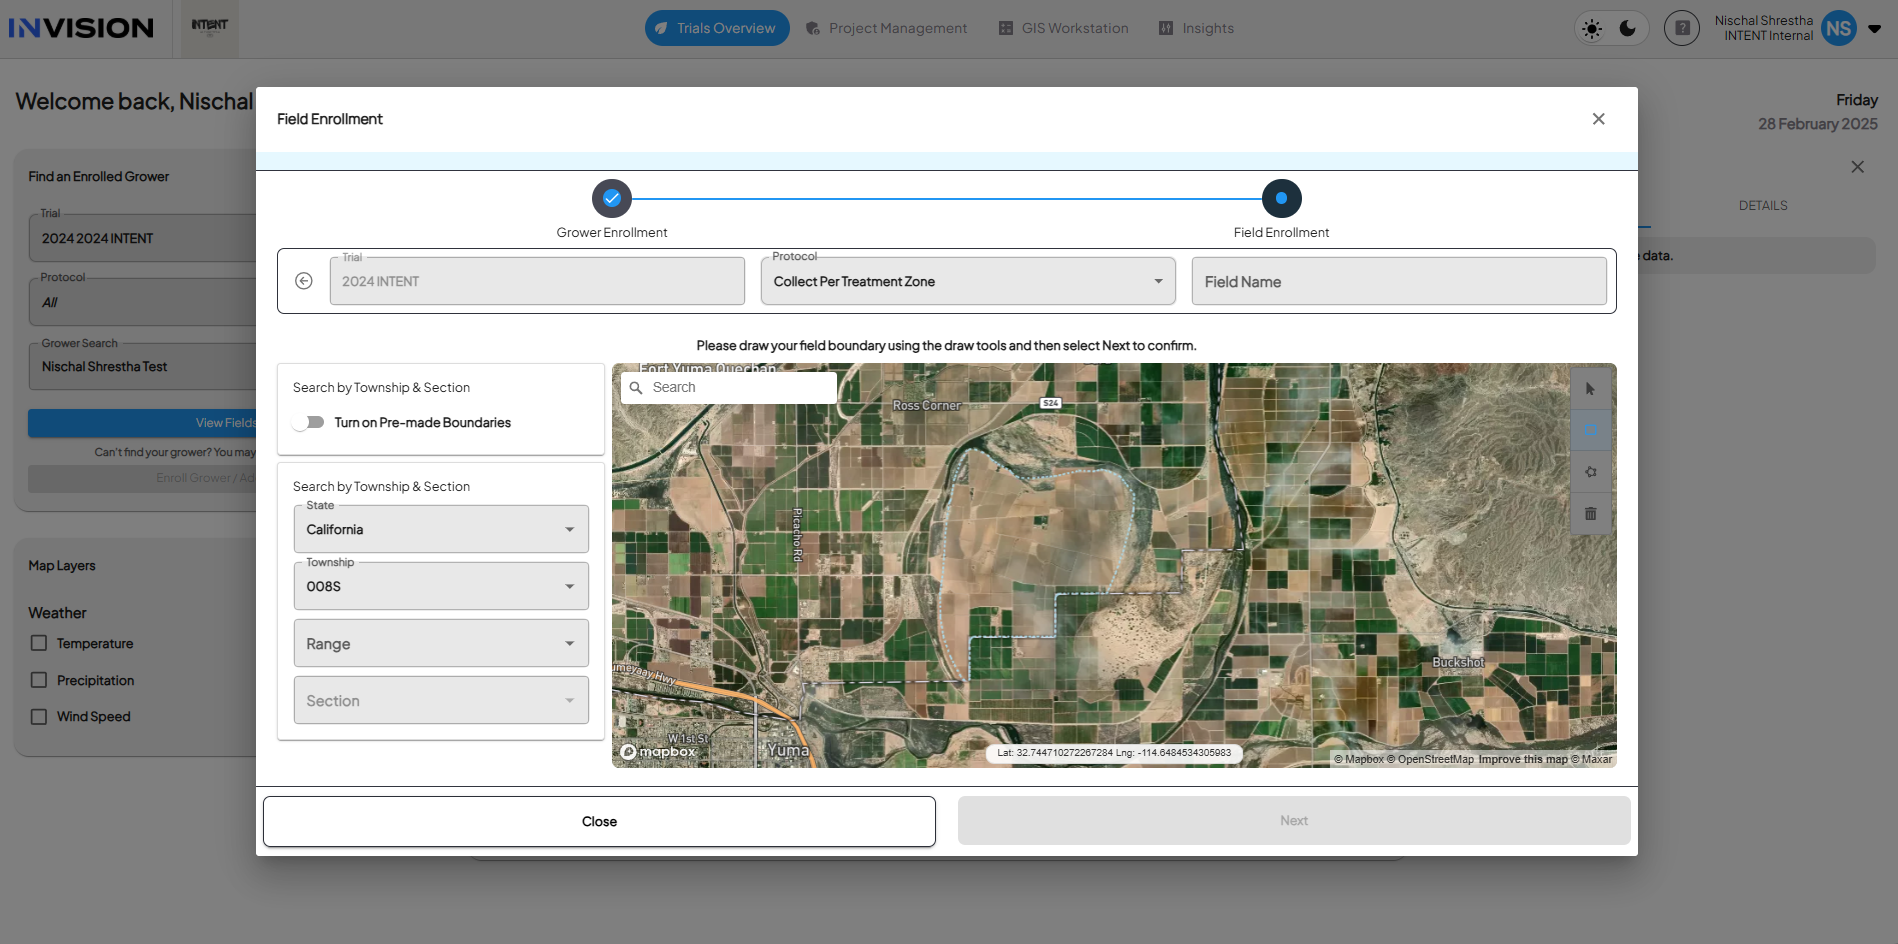Click the map Search box
1898x944 pixels.
tap(729, 387)
